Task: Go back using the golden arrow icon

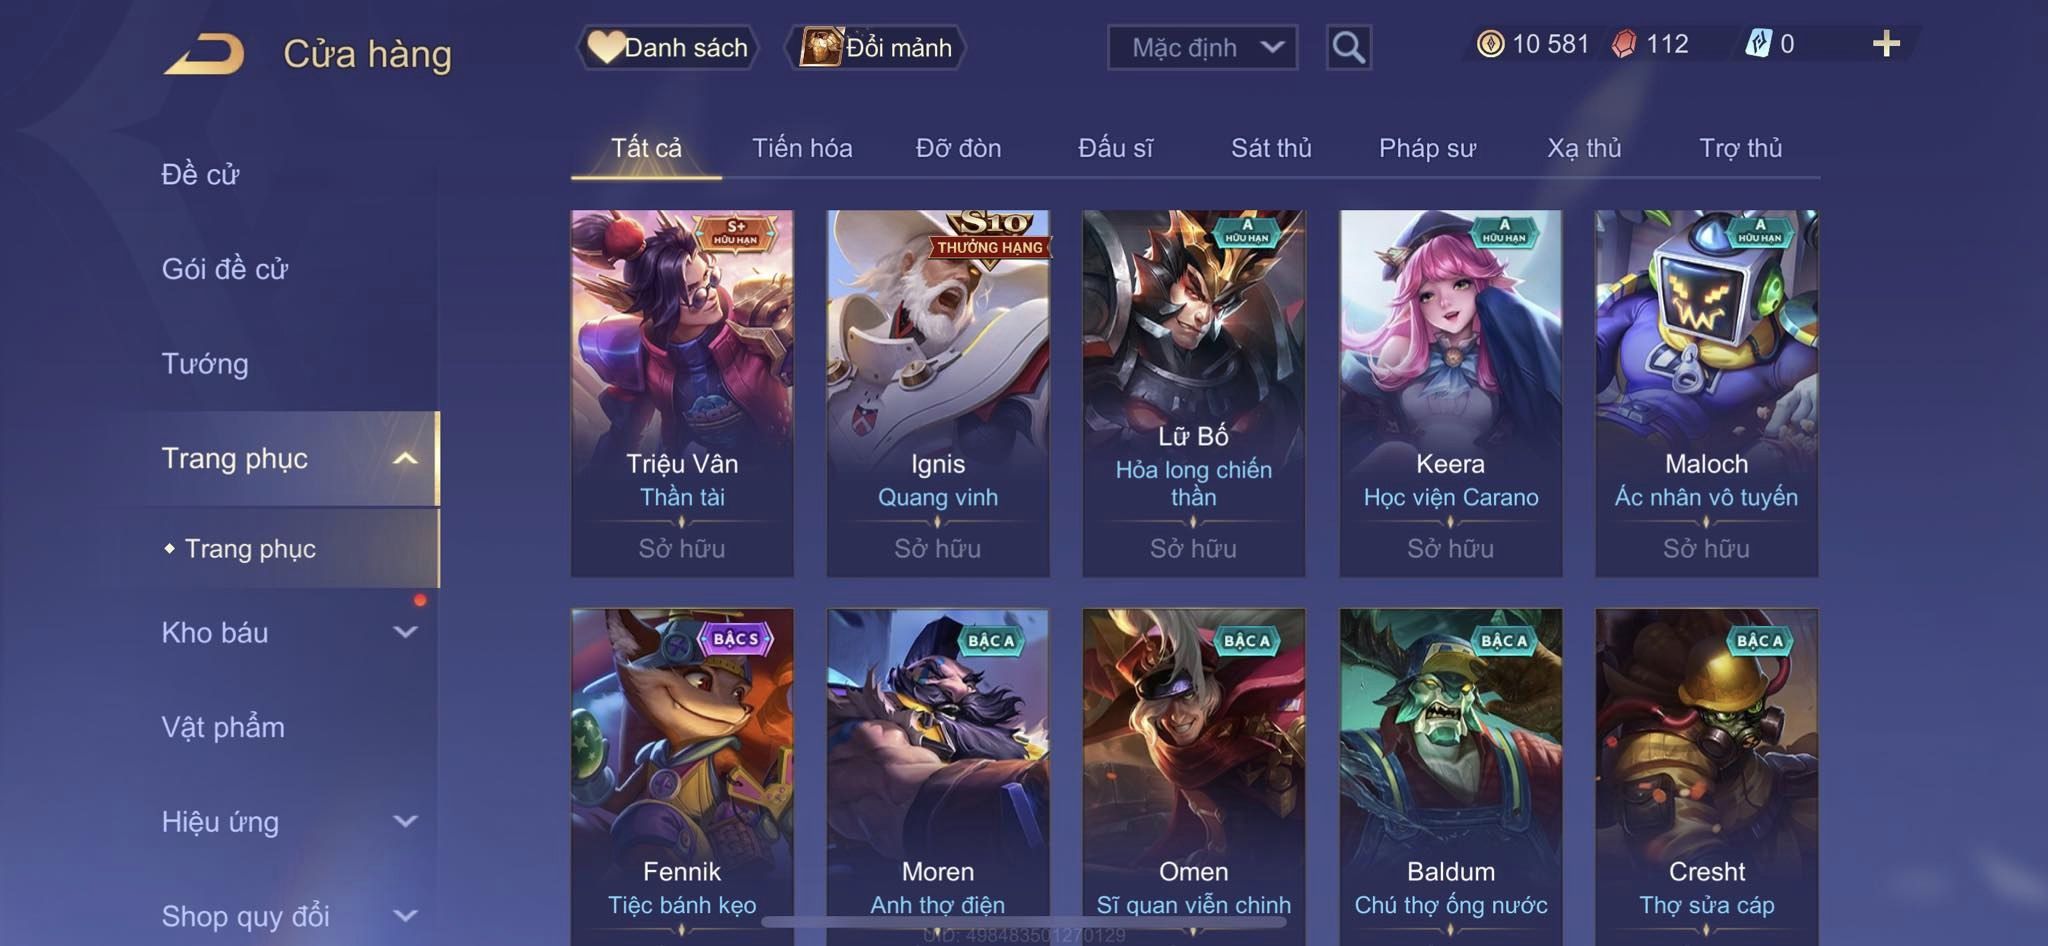Action: (205, 54)
